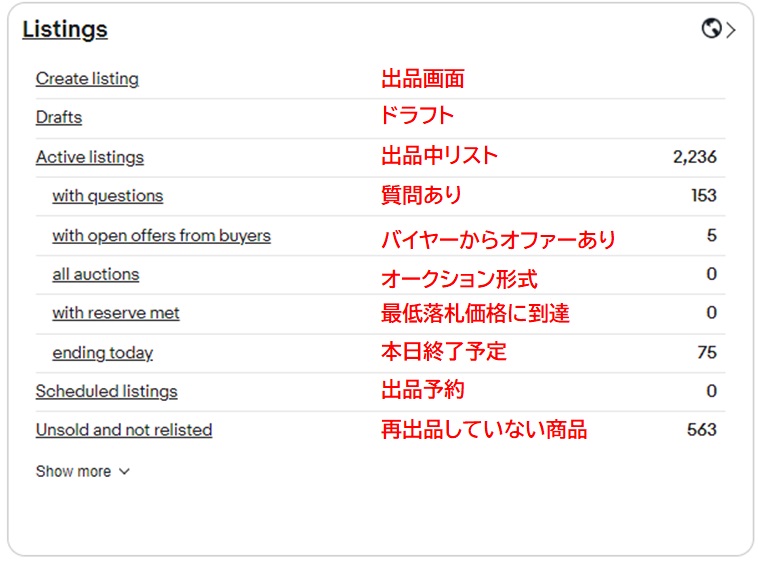This screenshot has height=562, width=758.
Task: Show all auctions listings
Action: point(96,274)
